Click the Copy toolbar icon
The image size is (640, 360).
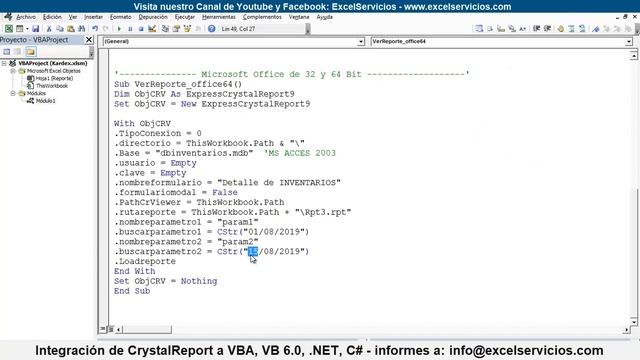pos(60,29)
